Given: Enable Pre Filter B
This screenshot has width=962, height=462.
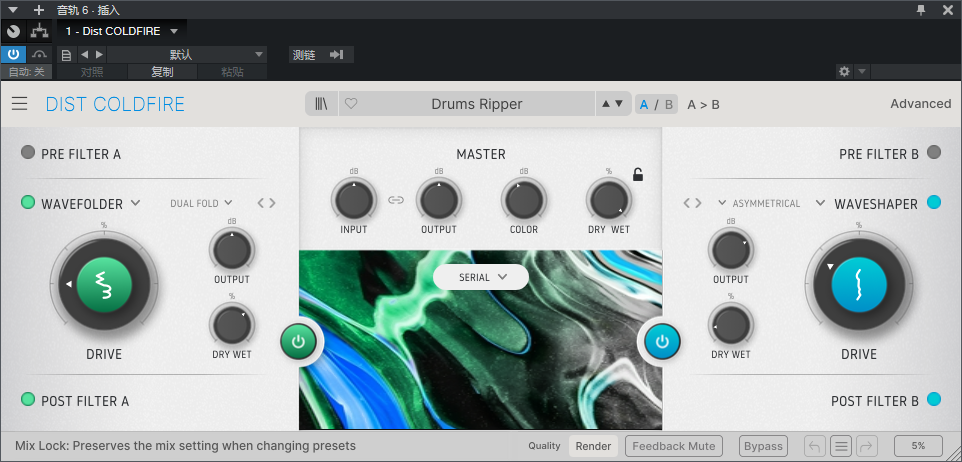Looking at the screenshot, I should tap(934, 153).
